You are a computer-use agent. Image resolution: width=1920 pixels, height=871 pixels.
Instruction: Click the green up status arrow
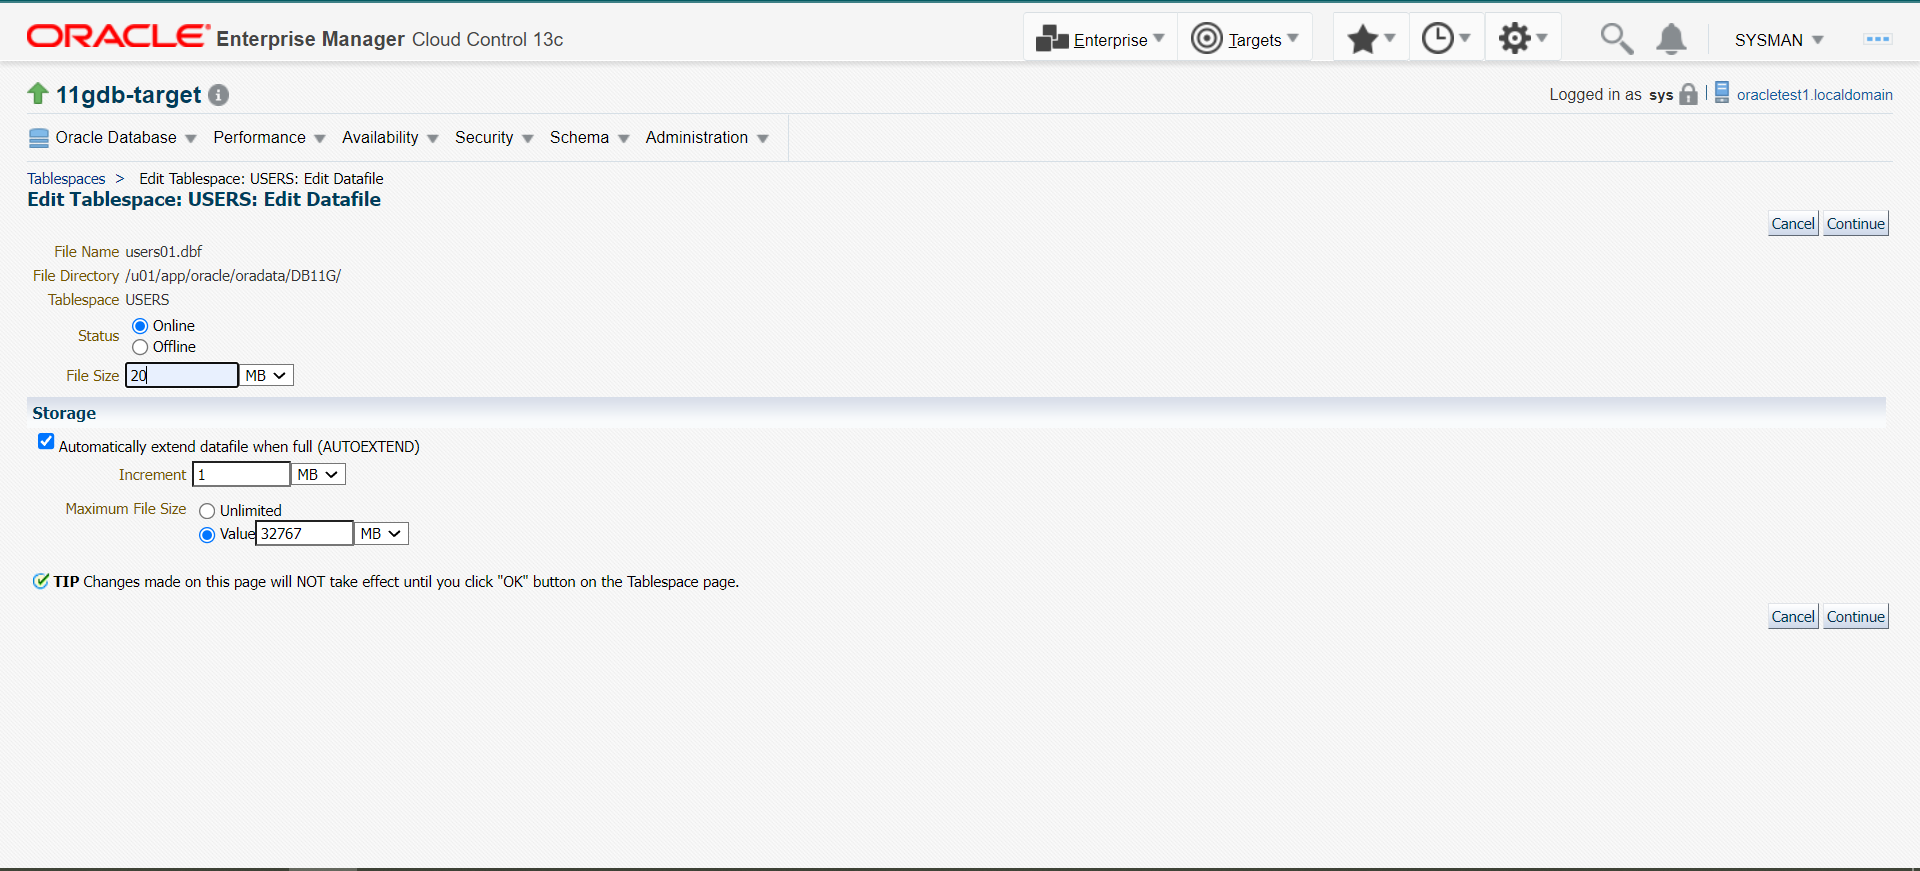click(38, 93)
